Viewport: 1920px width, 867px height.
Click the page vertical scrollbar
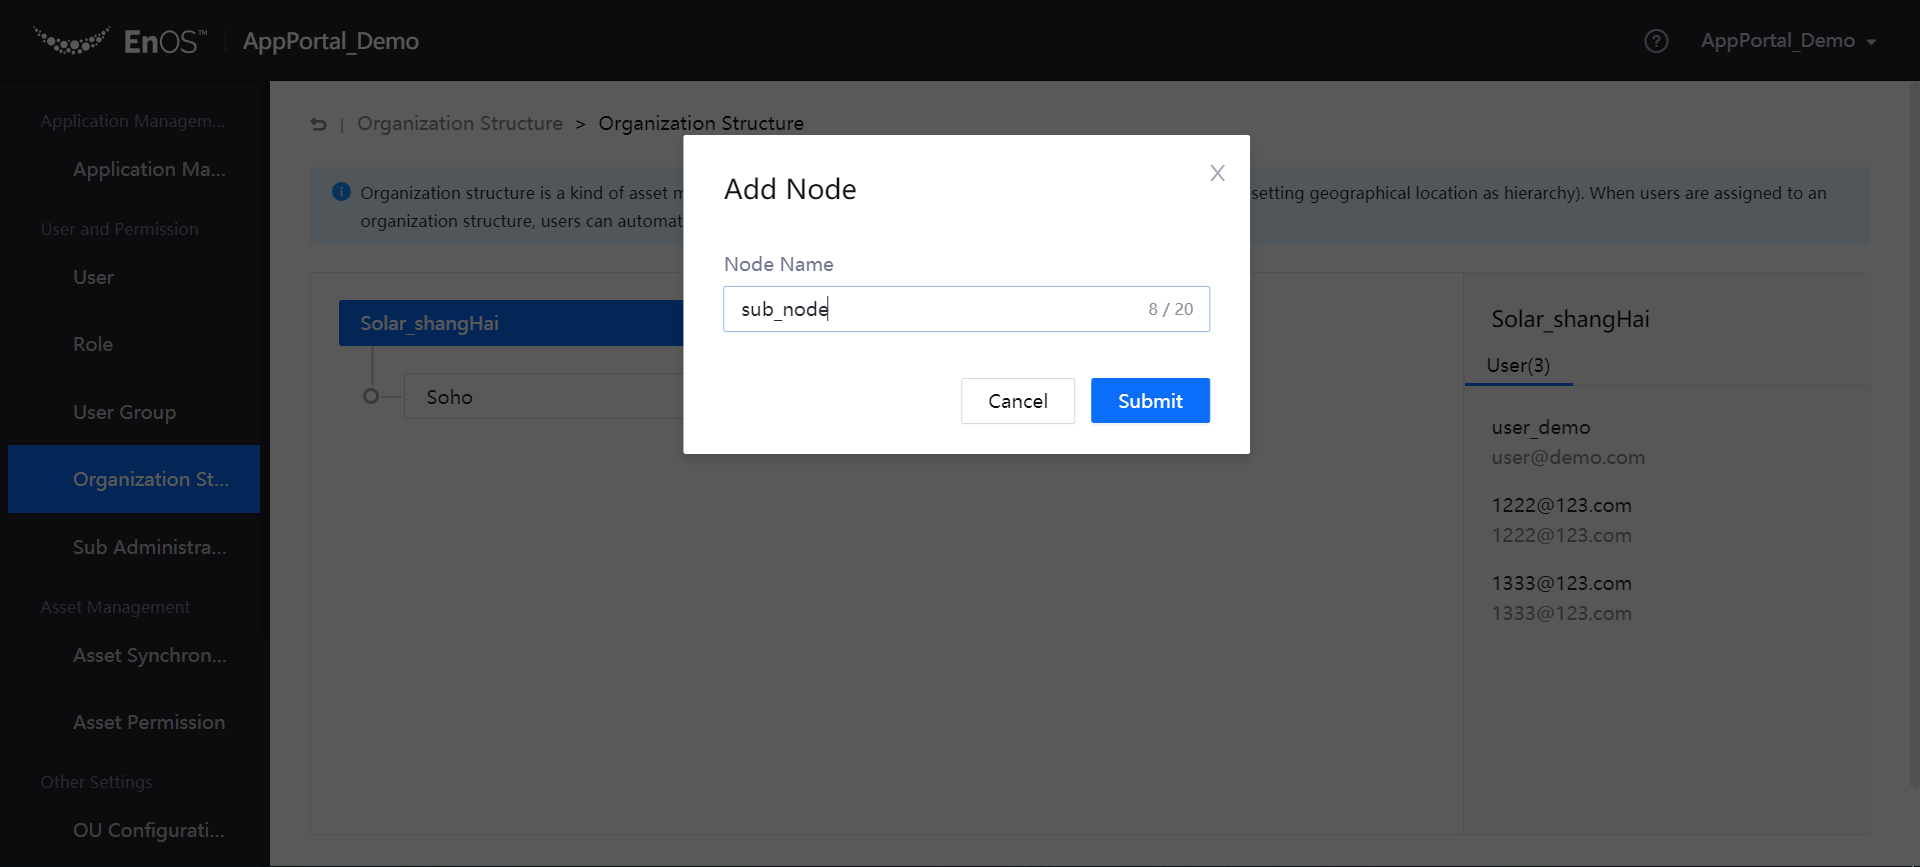pos(1914,435)
